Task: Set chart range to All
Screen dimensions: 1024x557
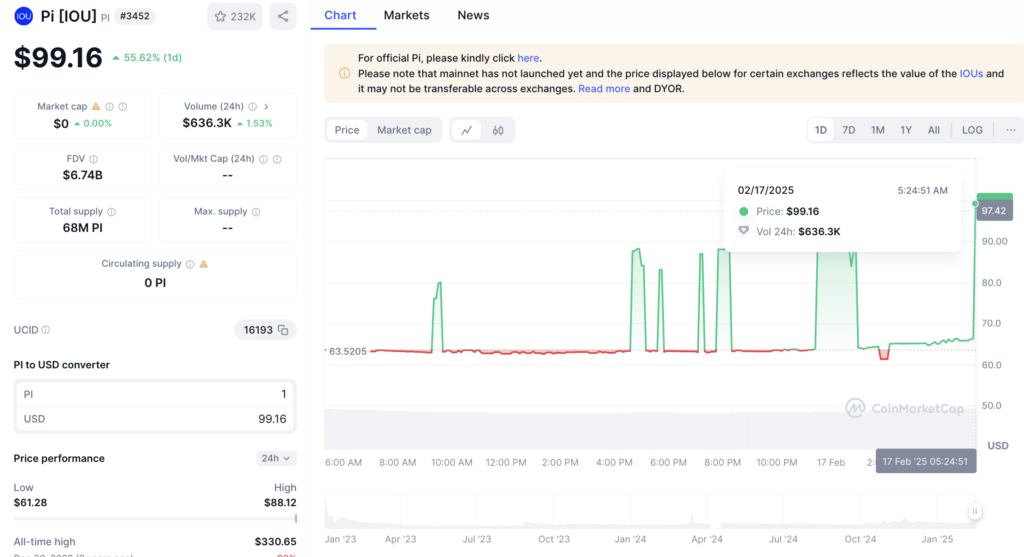Action: (x=934, y=130)
